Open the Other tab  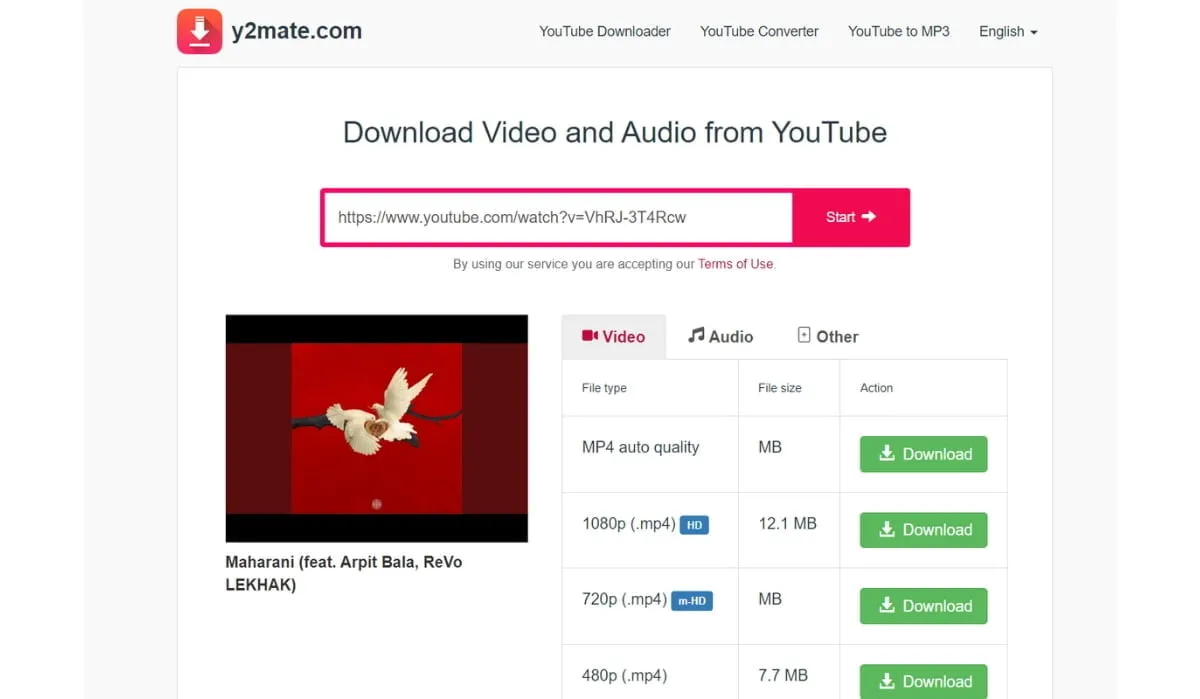pyautogui.click(x=827, y=336)
